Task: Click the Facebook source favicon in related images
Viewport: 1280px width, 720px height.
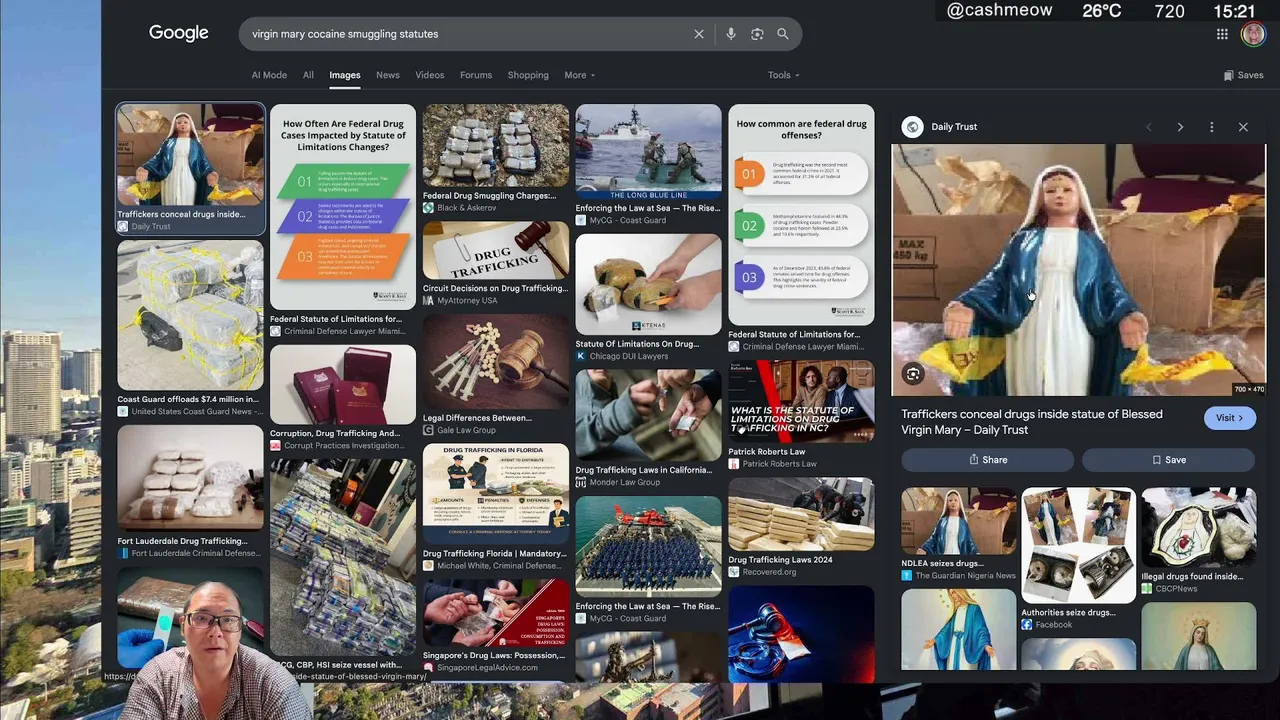Action: coord(1026,625)
